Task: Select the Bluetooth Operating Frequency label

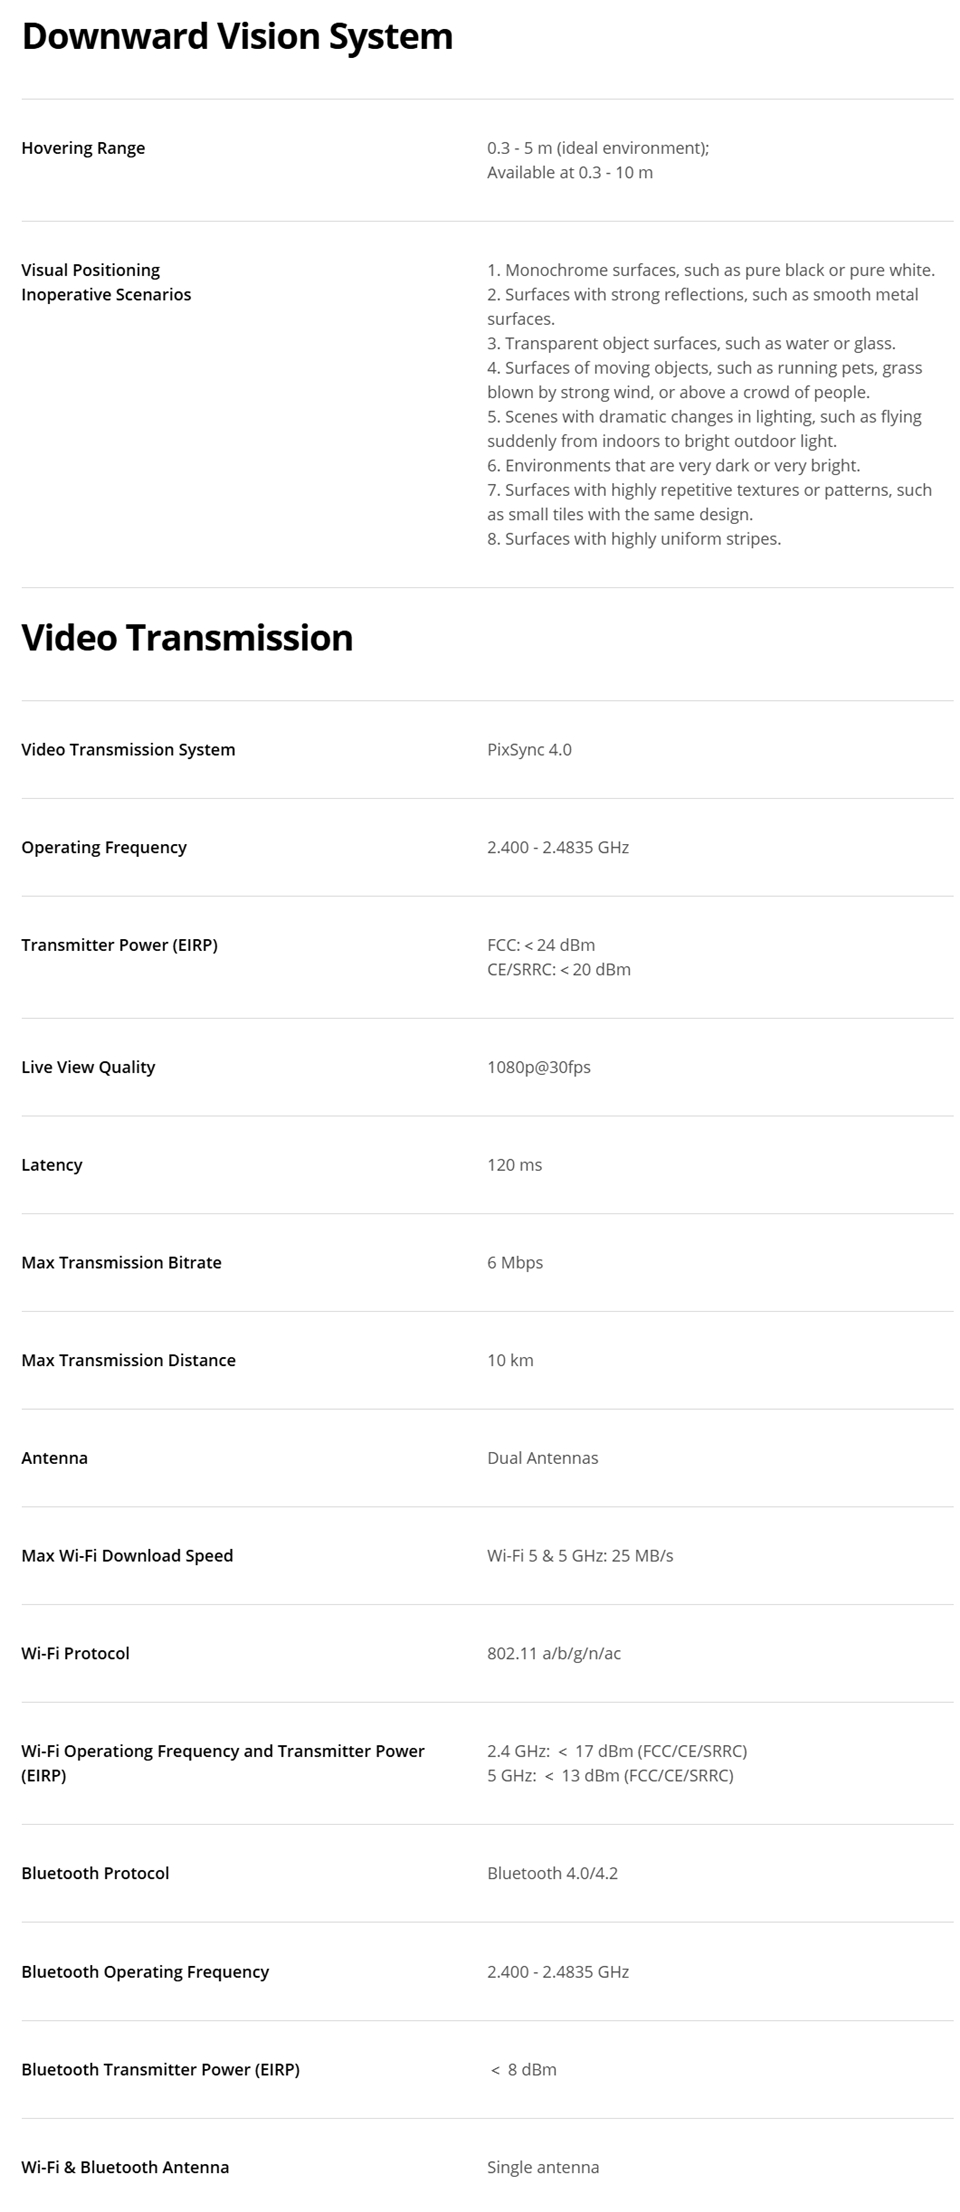Action: click(x=145, y=1972)
